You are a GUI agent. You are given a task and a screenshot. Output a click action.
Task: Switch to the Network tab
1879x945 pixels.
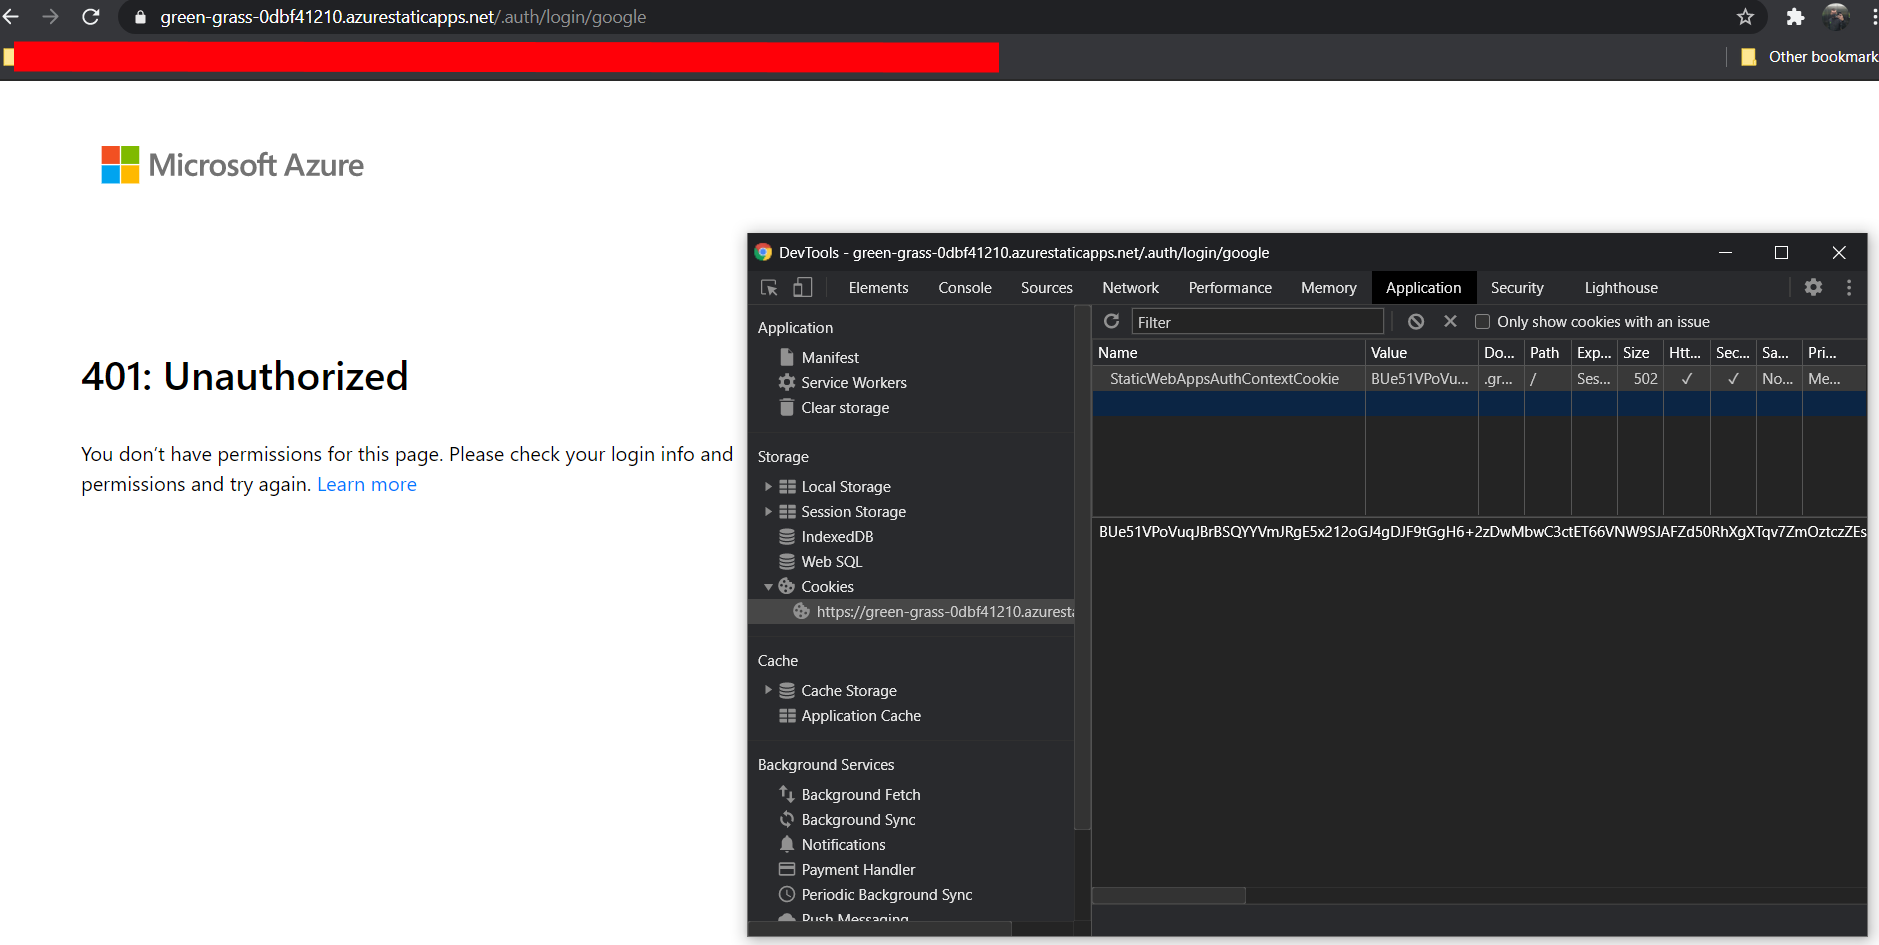click(x=1130, y=288)
